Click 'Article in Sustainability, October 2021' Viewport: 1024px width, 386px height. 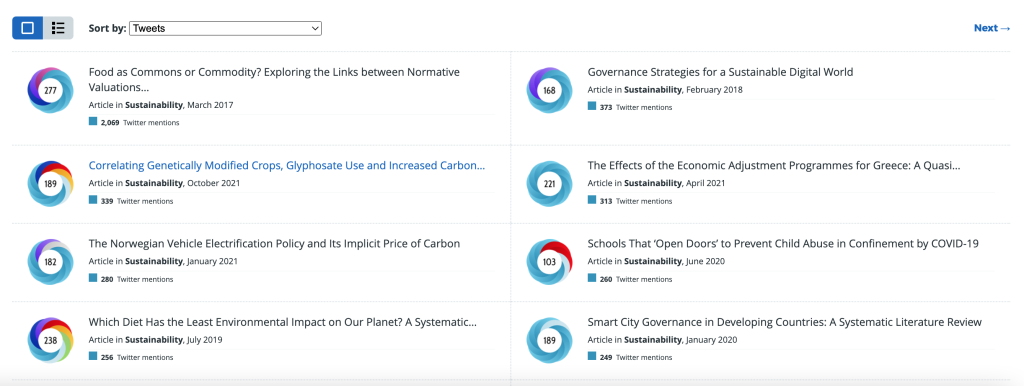pyautogui.click(x=165, y=183)
